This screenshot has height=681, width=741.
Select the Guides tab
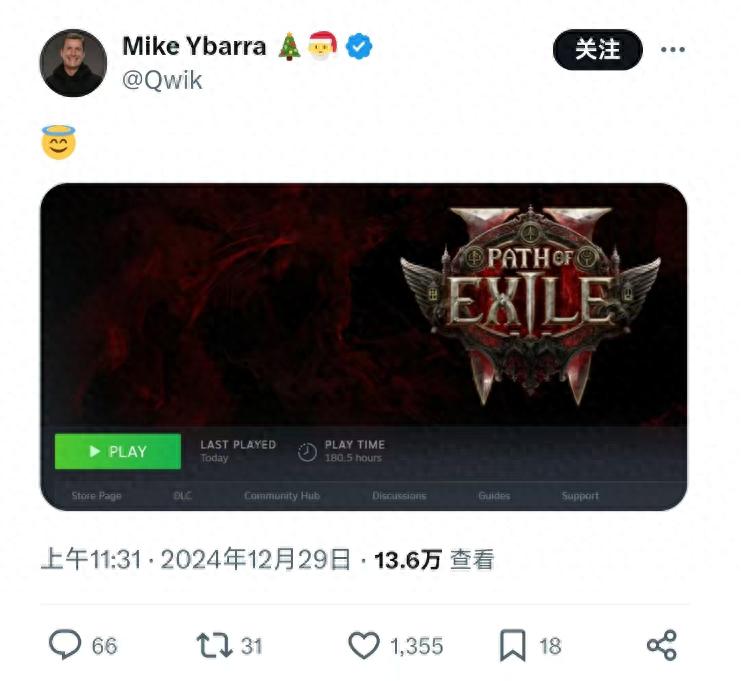point(494,496)
